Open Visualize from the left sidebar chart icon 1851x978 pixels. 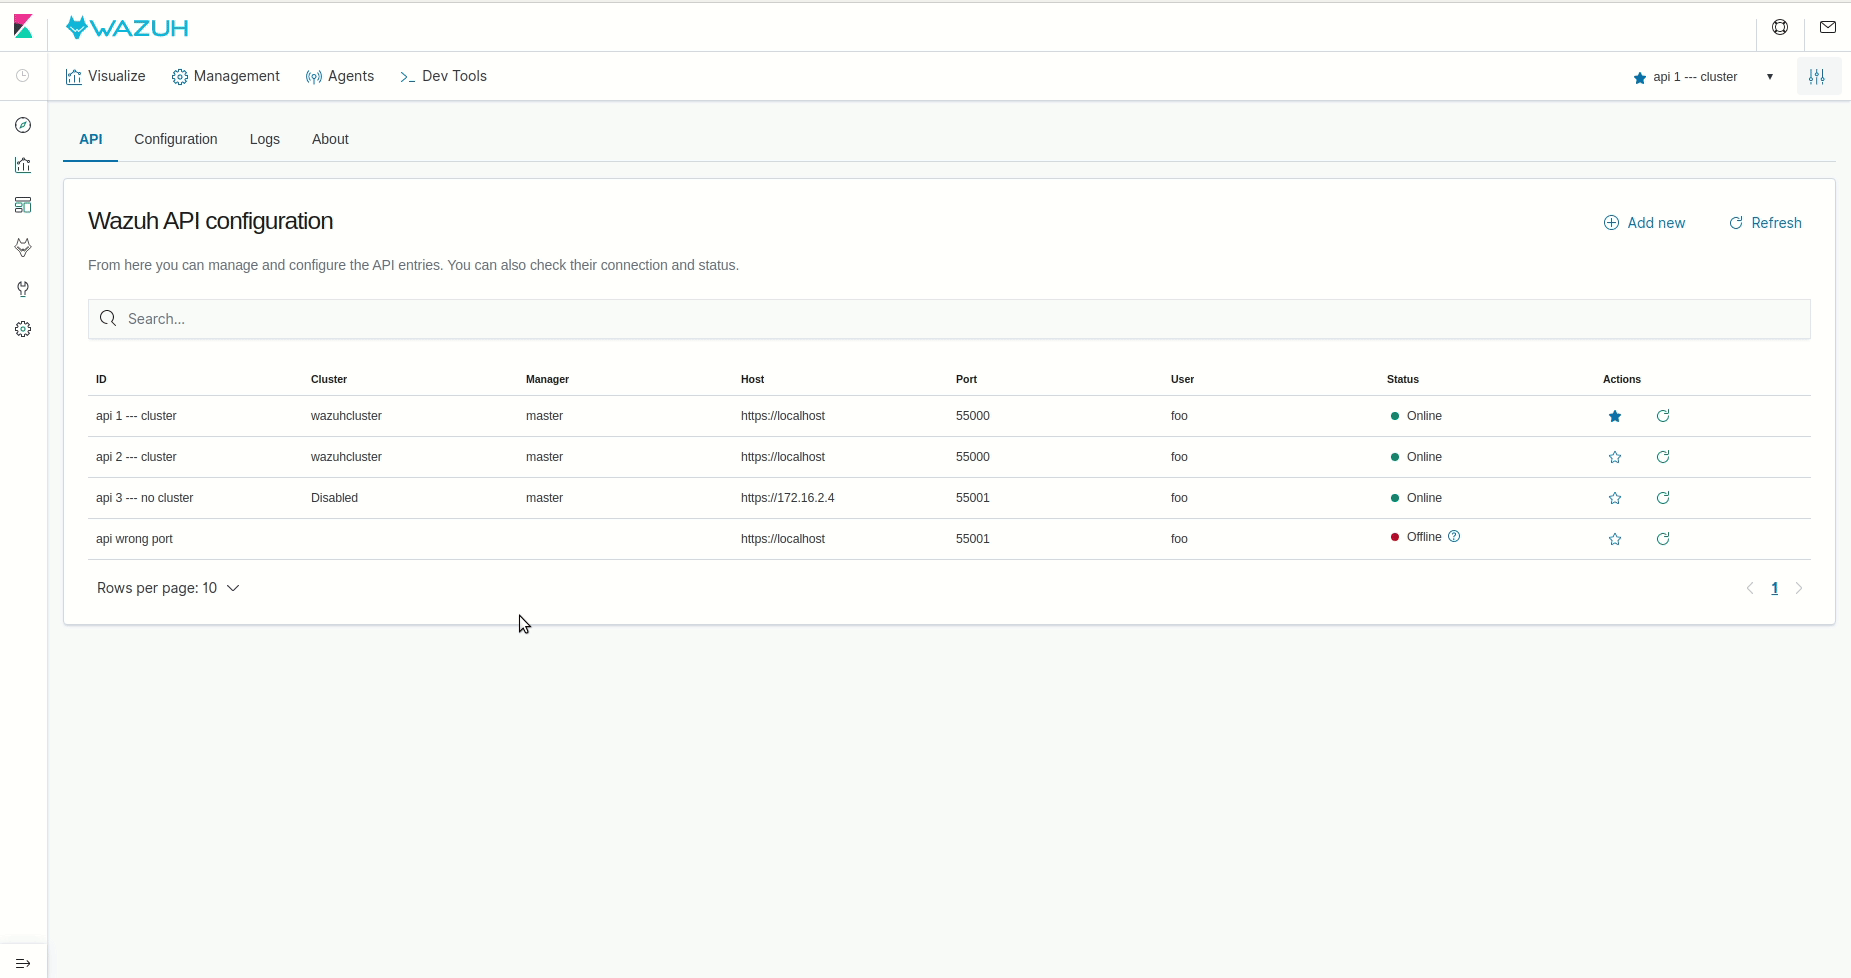(23, 165)
